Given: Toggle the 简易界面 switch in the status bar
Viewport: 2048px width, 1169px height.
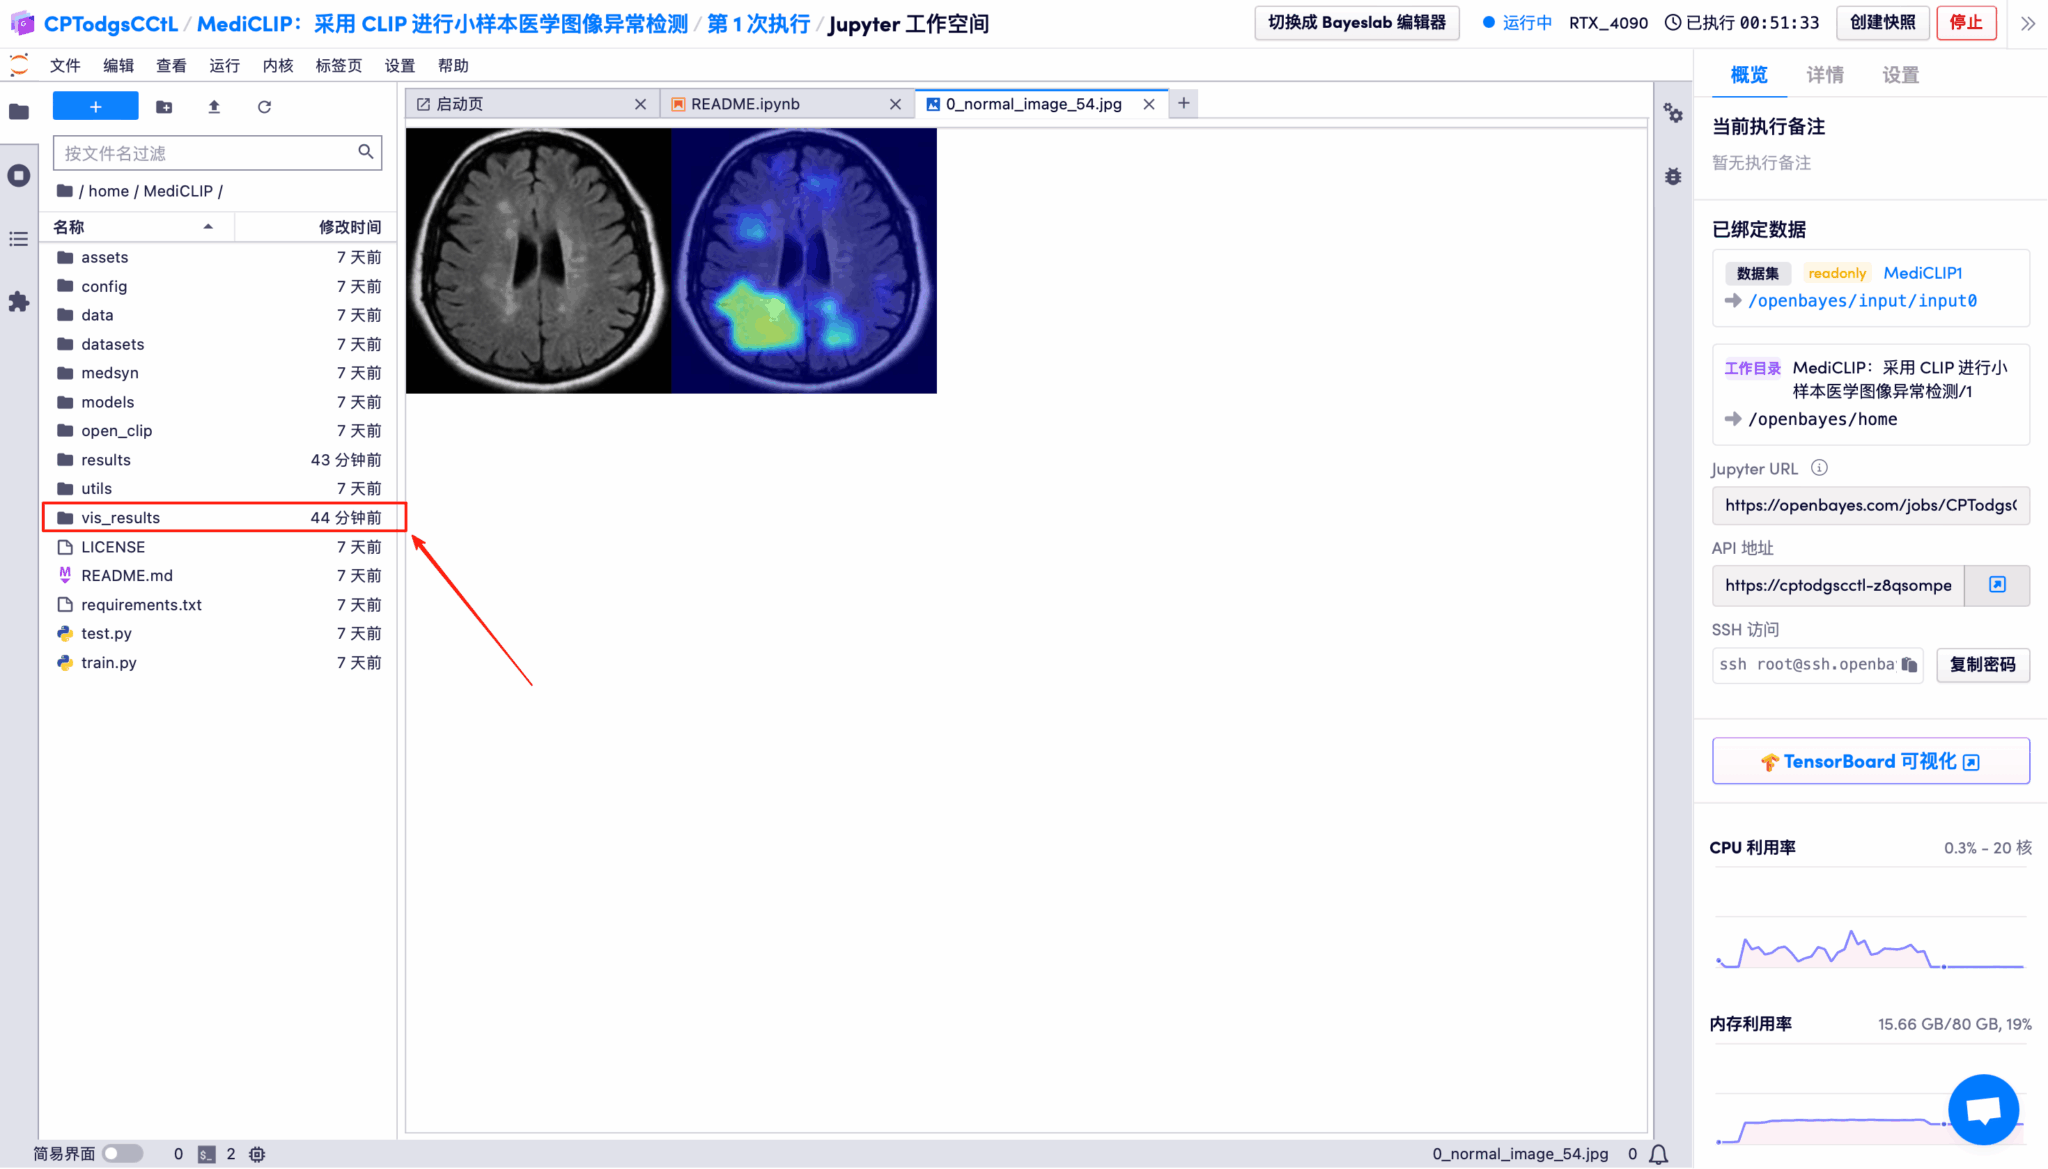Looking at the screenshot, I should [119, 1153].
